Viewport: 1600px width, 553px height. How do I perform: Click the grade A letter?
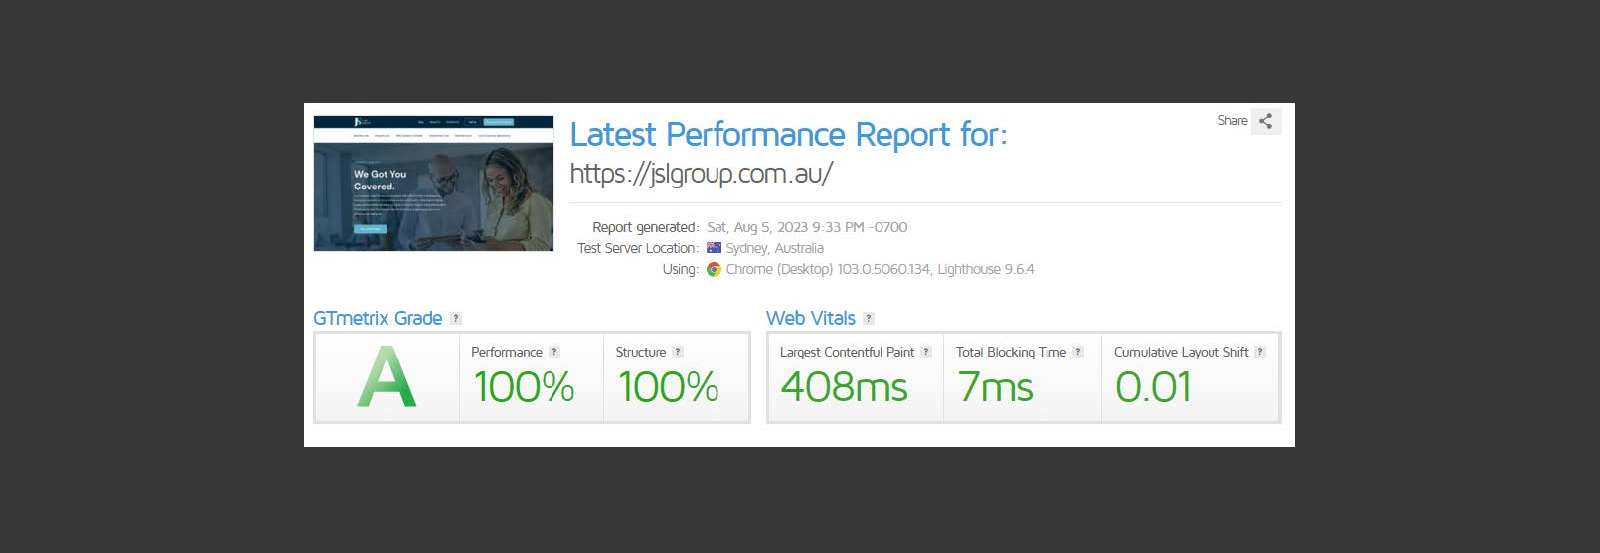pyautogui.click(x=386, y=377)
